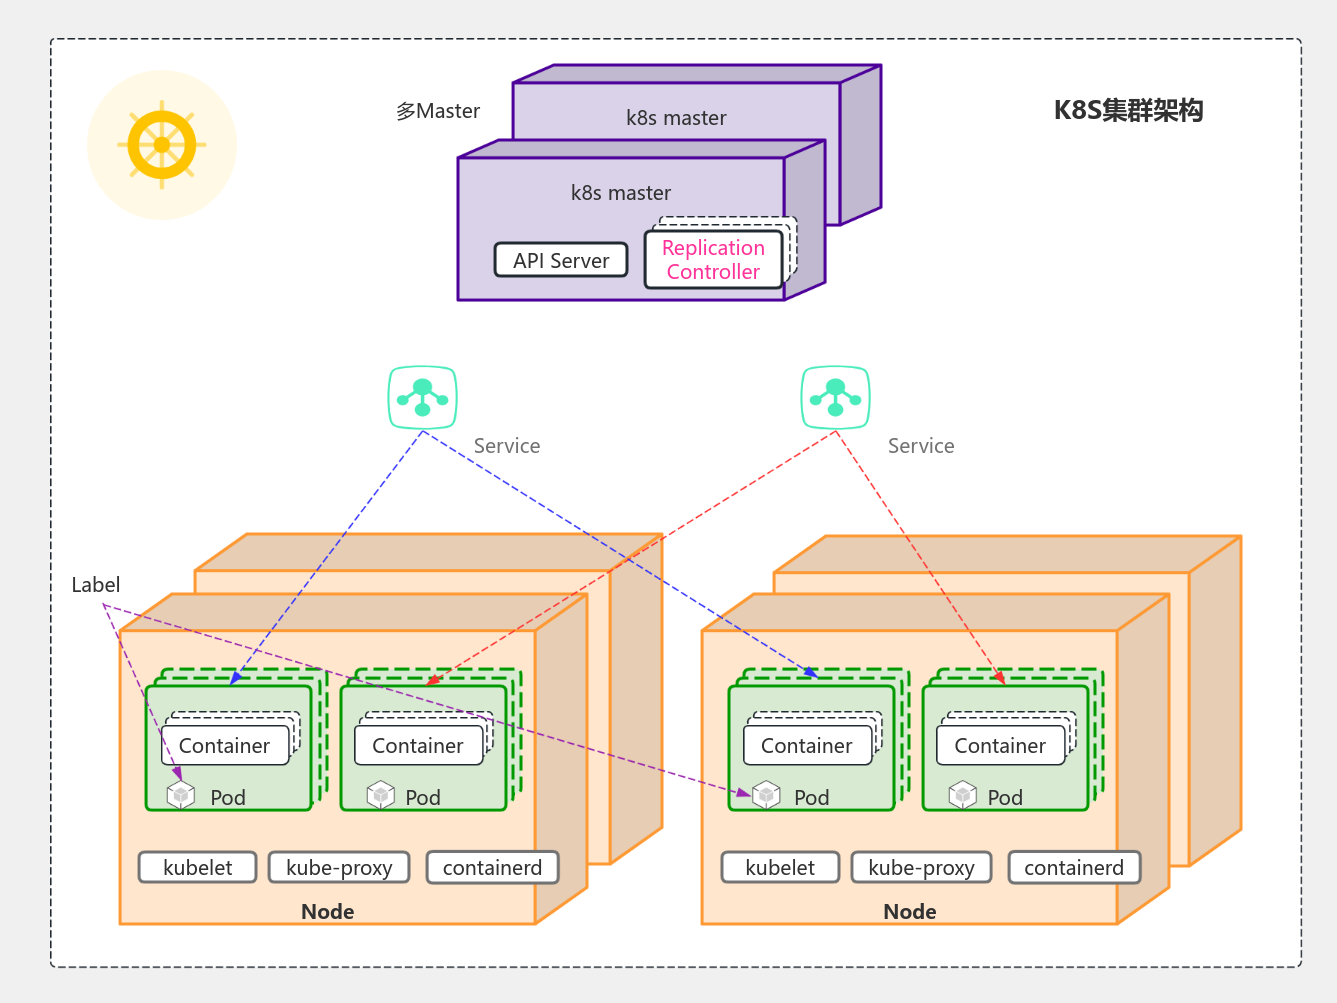Click the rightmost Pod's cube icon
This screenshot has height=1003, width=1337.
pyautogui.click(x=961, y=795)
